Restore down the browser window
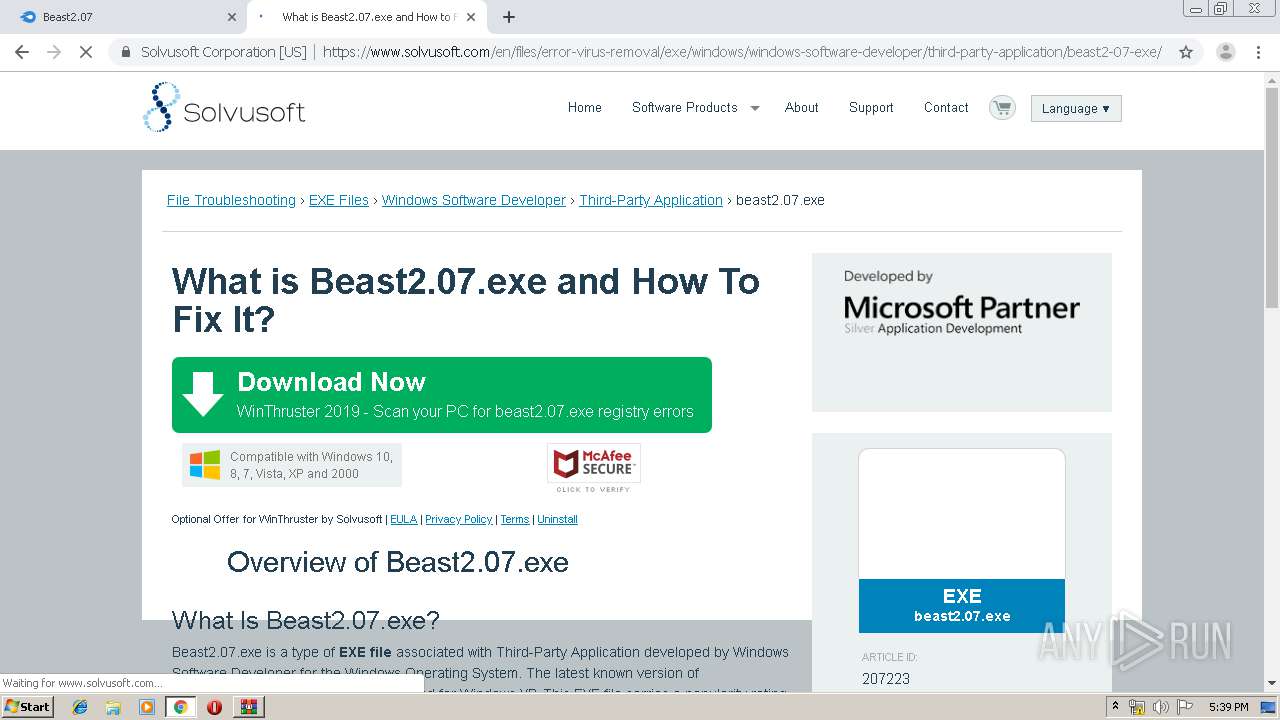The height and width of the screenshot is (720, 1280). click(x=1220, y=8)
